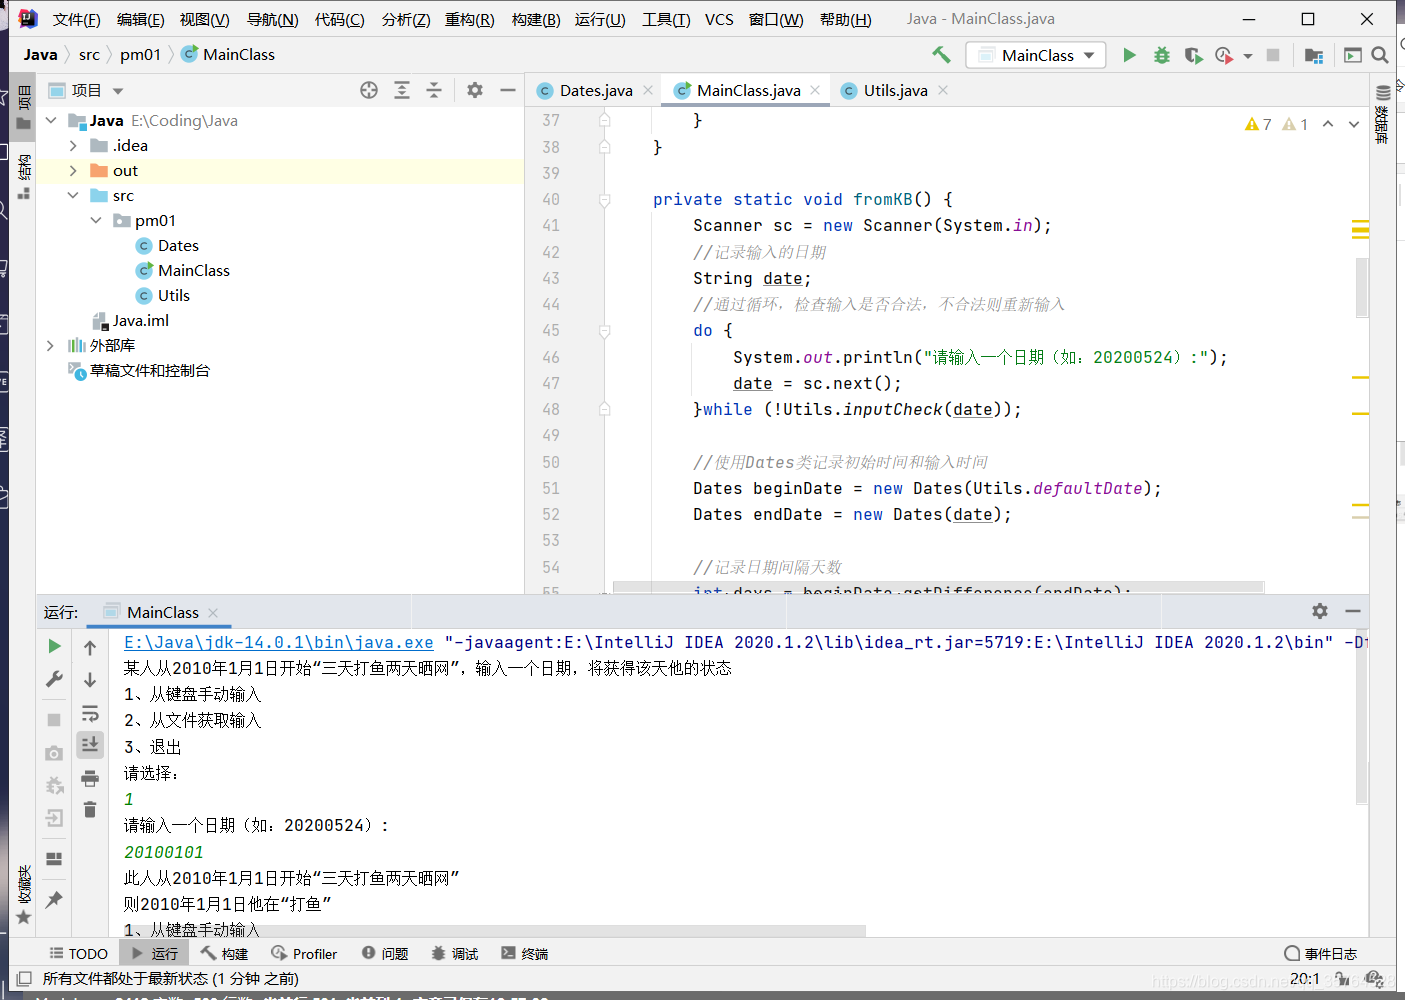The image size is (1405, 1000).
Task: Click the down arrow in Run console
Action: 90,680
